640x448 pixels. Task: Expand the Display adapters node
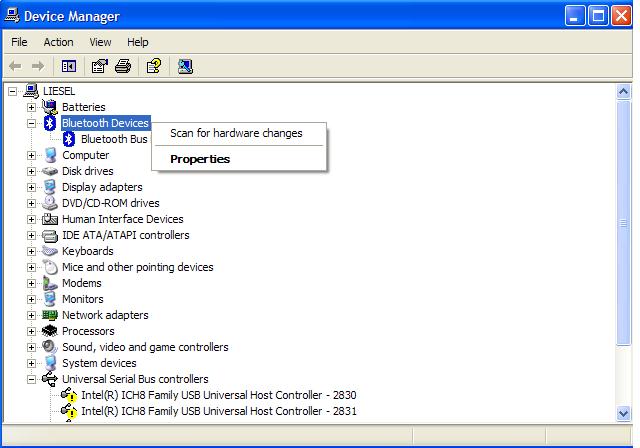click(31, 187)
